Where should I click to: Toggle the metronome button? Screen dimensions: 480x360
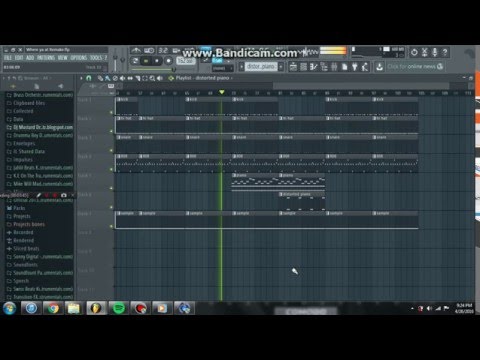(136, 50)
